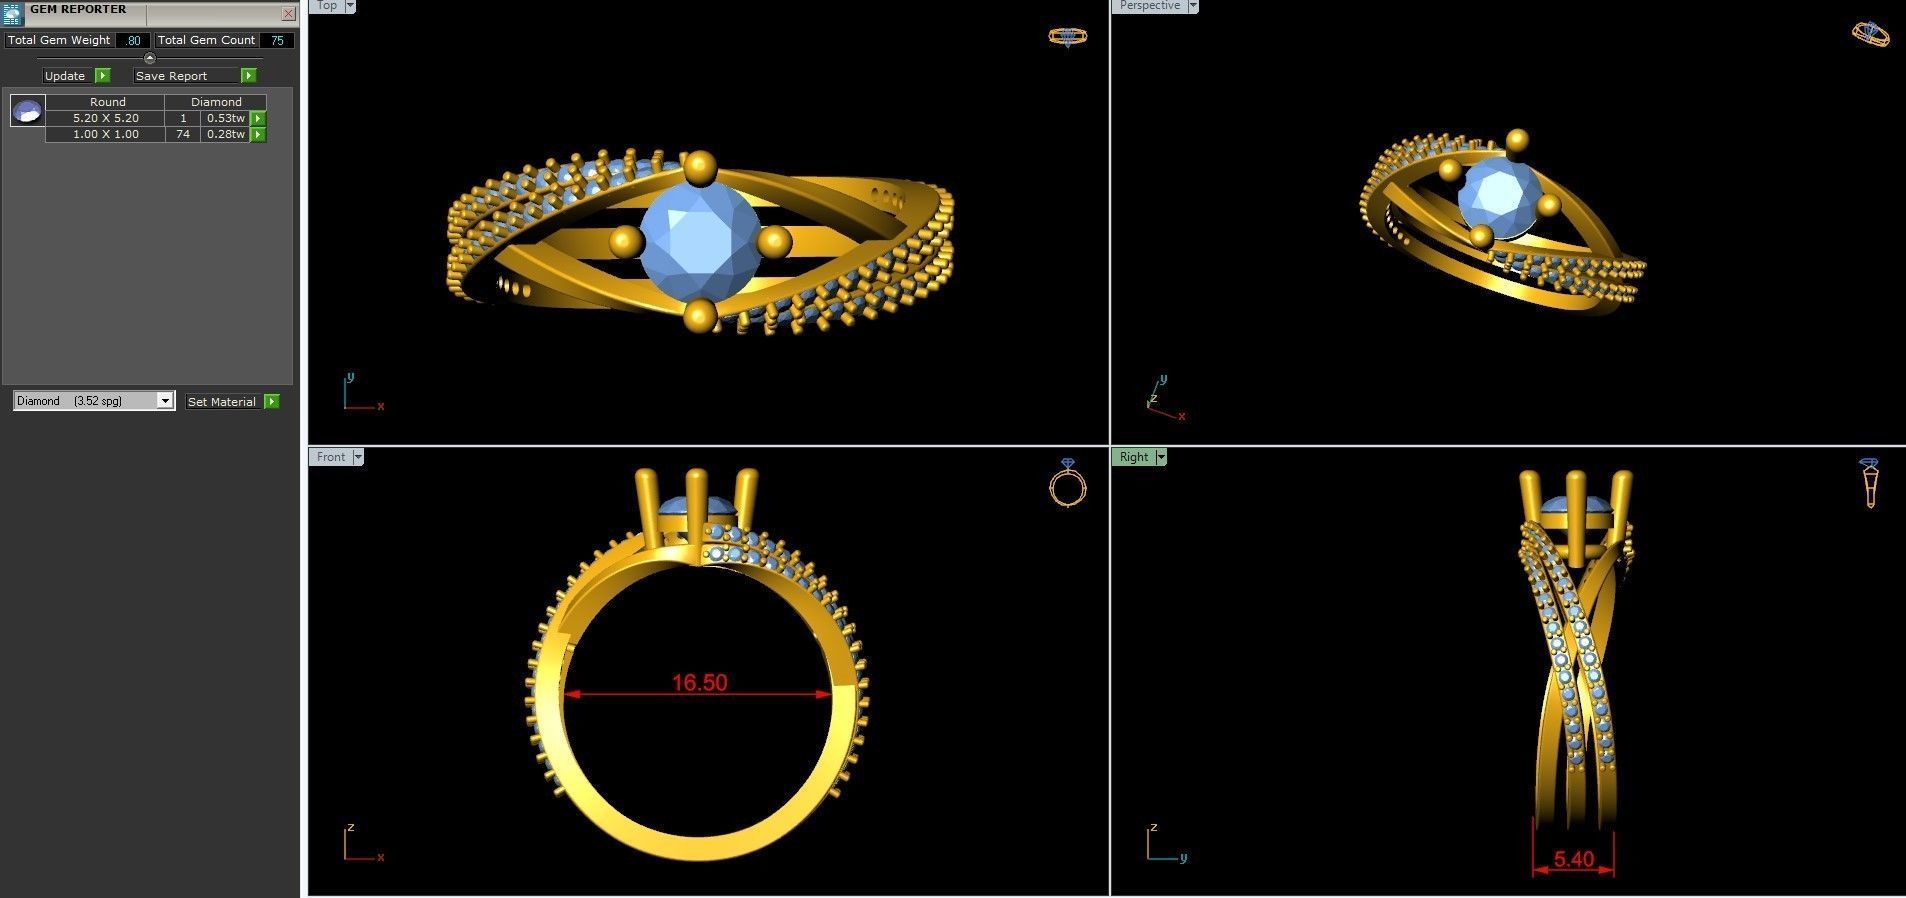The image size is (1906, 898).
Task: Click the Front view ring orientation icon
Action: click(1067, 483)
